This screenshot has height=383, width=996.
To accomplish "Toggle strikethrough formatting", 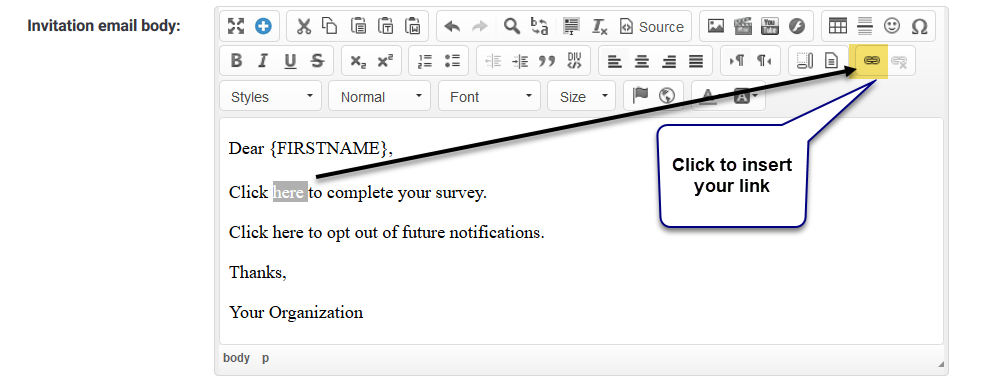I will tap(318, 61).
